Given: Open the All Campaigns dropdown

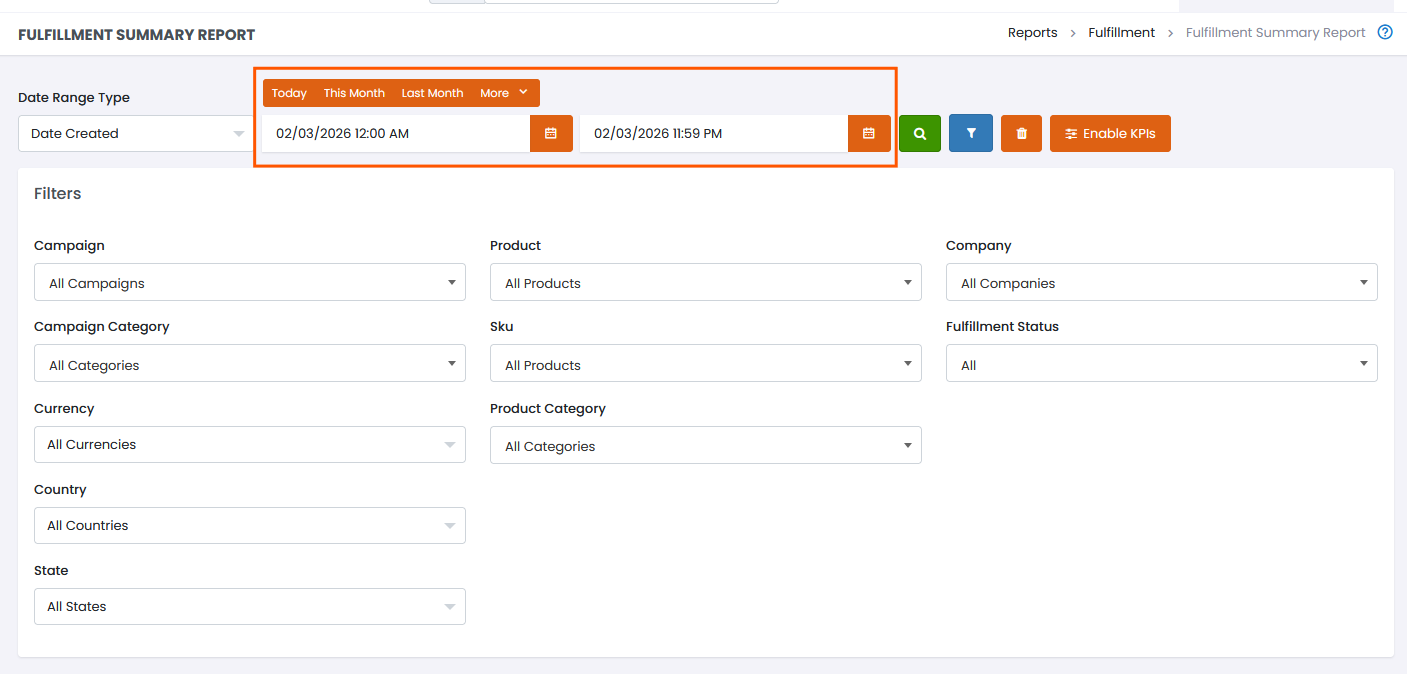Looking at the screenshot, I should tap(249, 283).
